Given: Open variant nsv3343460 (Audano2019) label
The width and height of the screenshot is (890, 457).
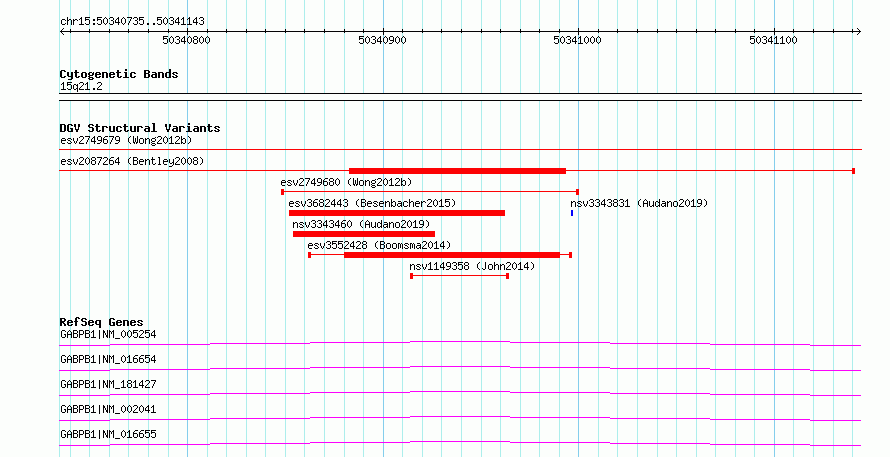Looking at the screenshot, I should [x=361, y=224].
